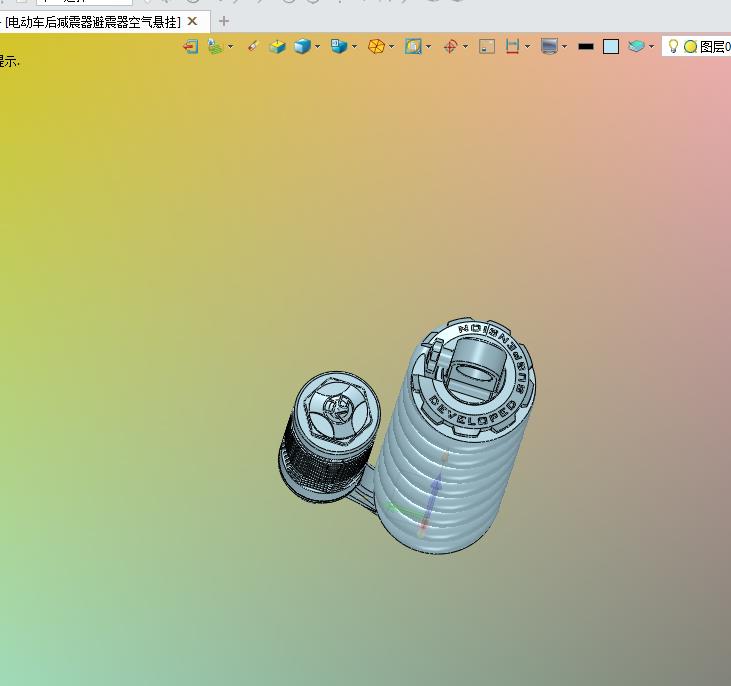Click the blue view orientation cube icon

(x=339, y=47)
